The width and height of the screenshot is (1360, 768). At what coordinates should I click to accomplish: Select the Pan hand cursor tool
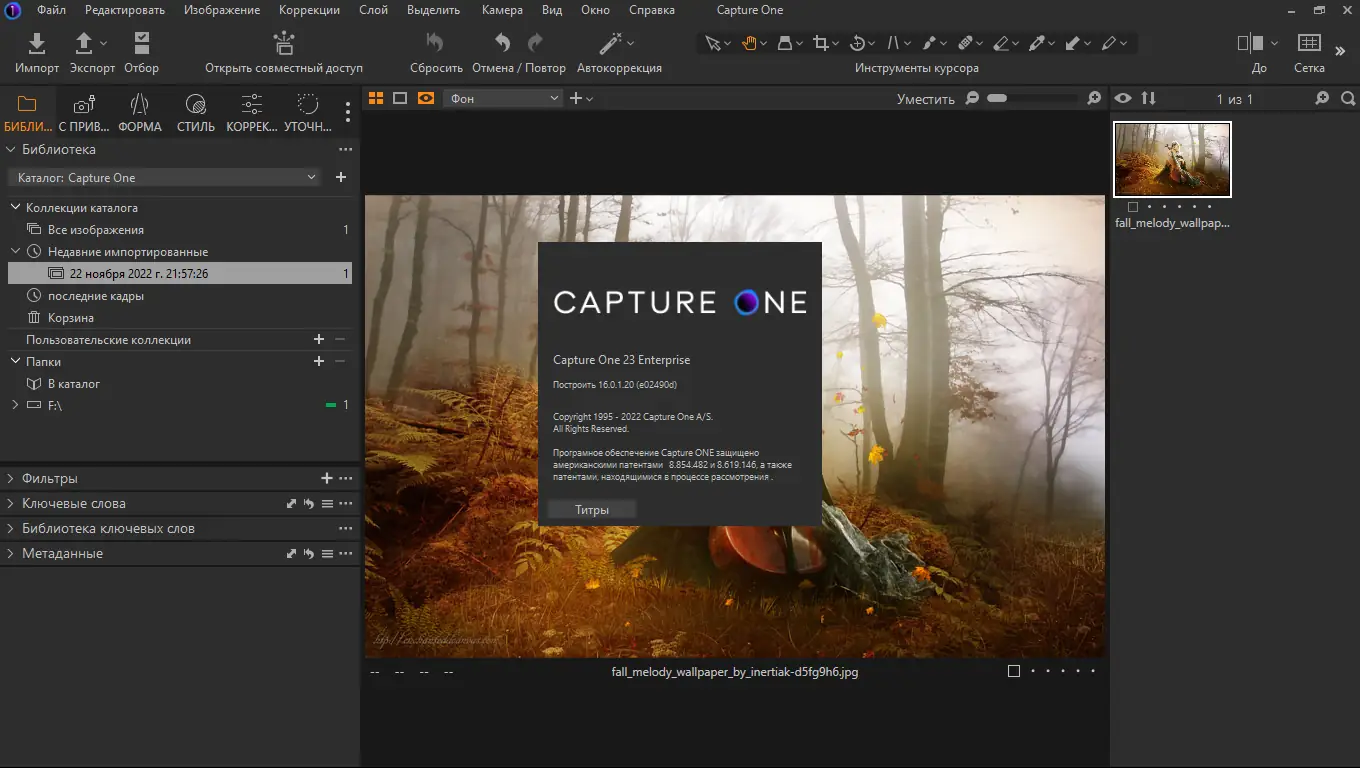[x=749, y=43]
